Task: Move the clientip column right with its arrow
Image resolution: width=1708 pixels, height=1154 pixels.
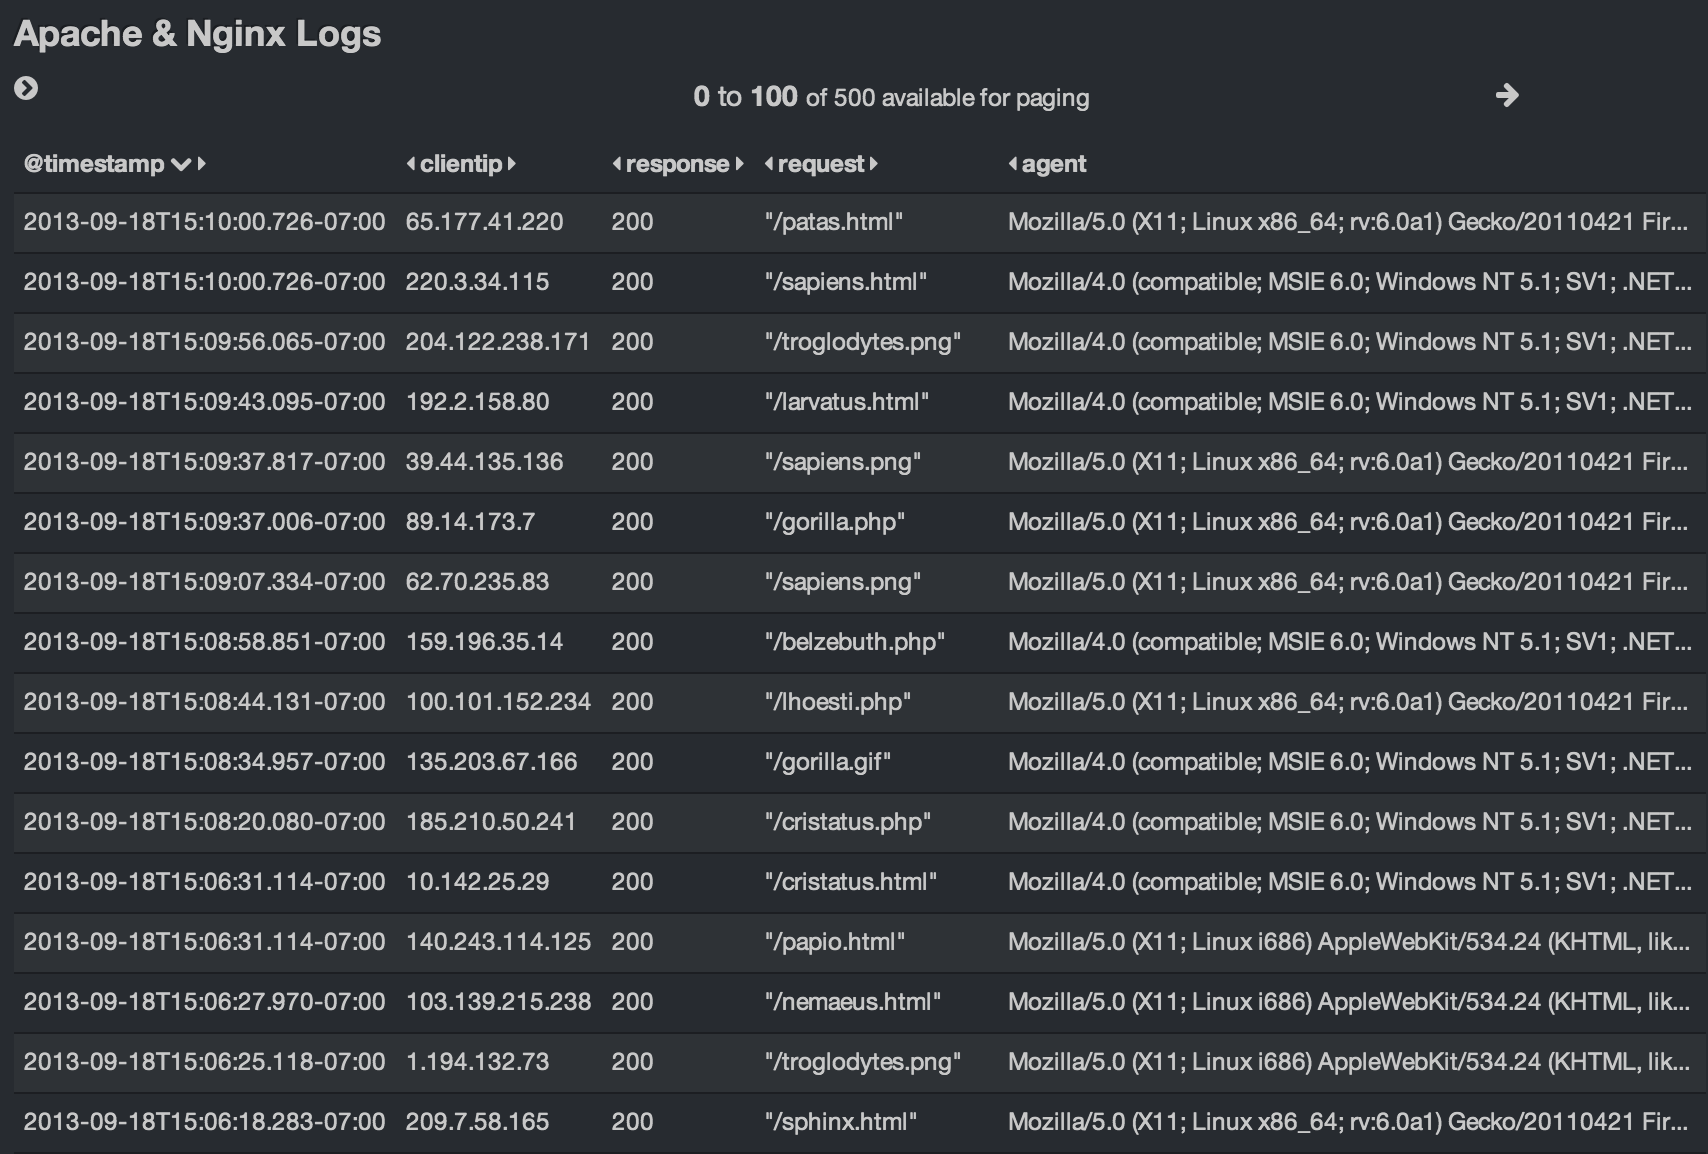Action: coord(512,163)
